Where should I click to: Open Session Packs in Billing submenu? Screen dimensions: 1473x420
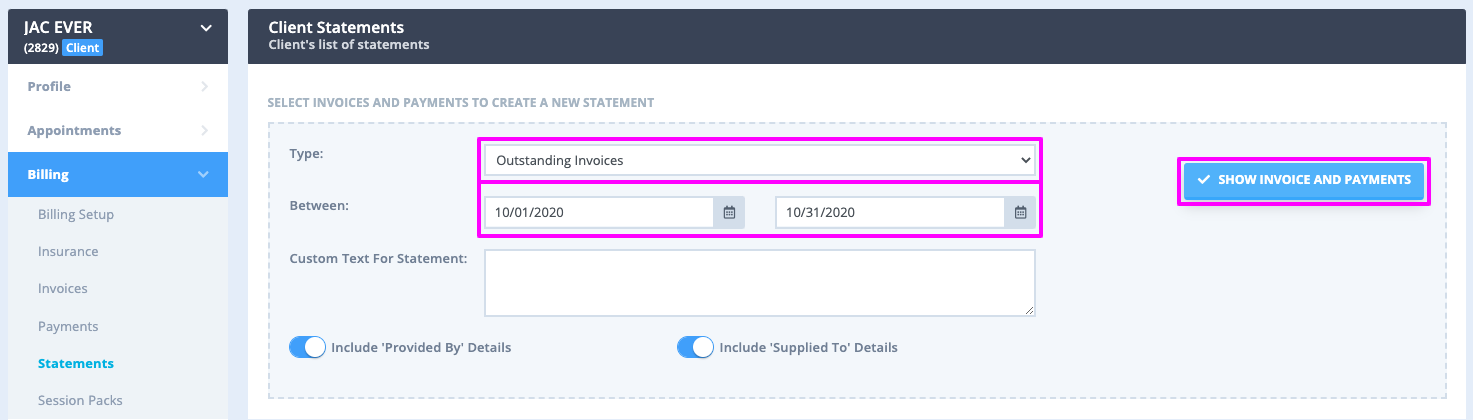(80, 400)
